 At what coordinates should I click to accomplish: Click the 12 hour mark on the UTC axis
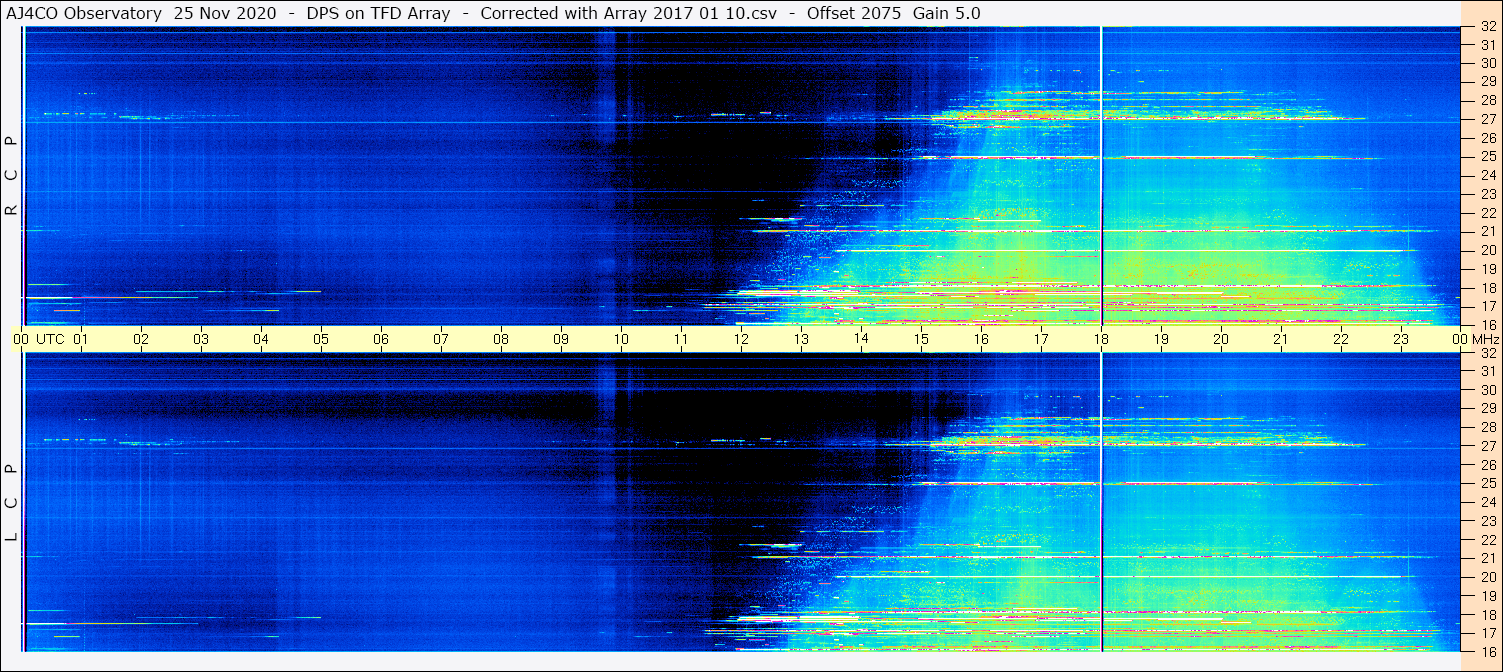click(x=741, y=339)
